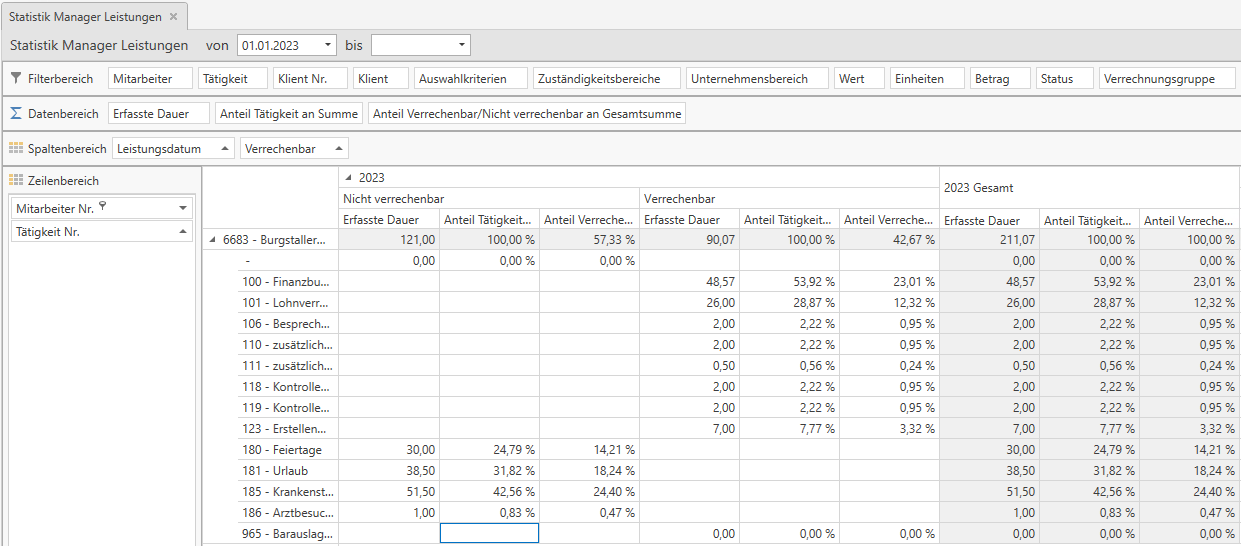This screenshot has width=1241, height=546.
Task: Toggle sort arrow on Tätigkeit Nr. field
Action: click(x=183, y=231)
